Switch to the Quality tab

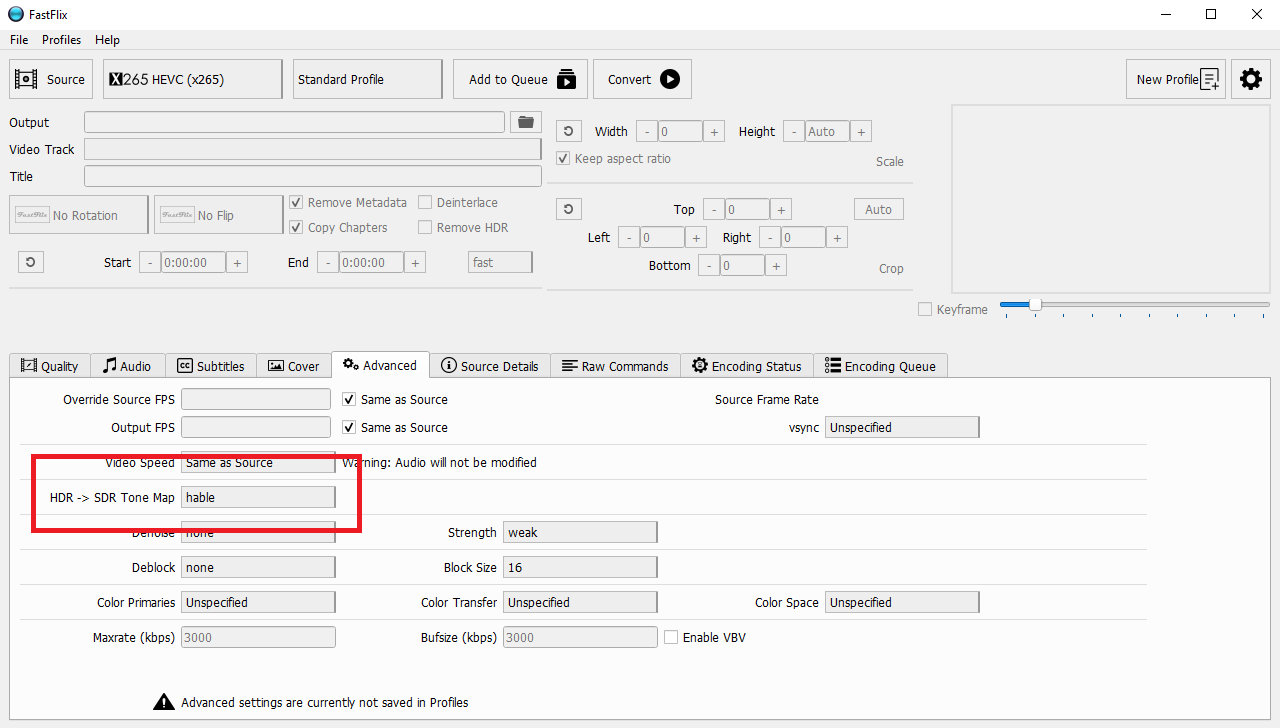pyautogui.click(x=50, y=366)
